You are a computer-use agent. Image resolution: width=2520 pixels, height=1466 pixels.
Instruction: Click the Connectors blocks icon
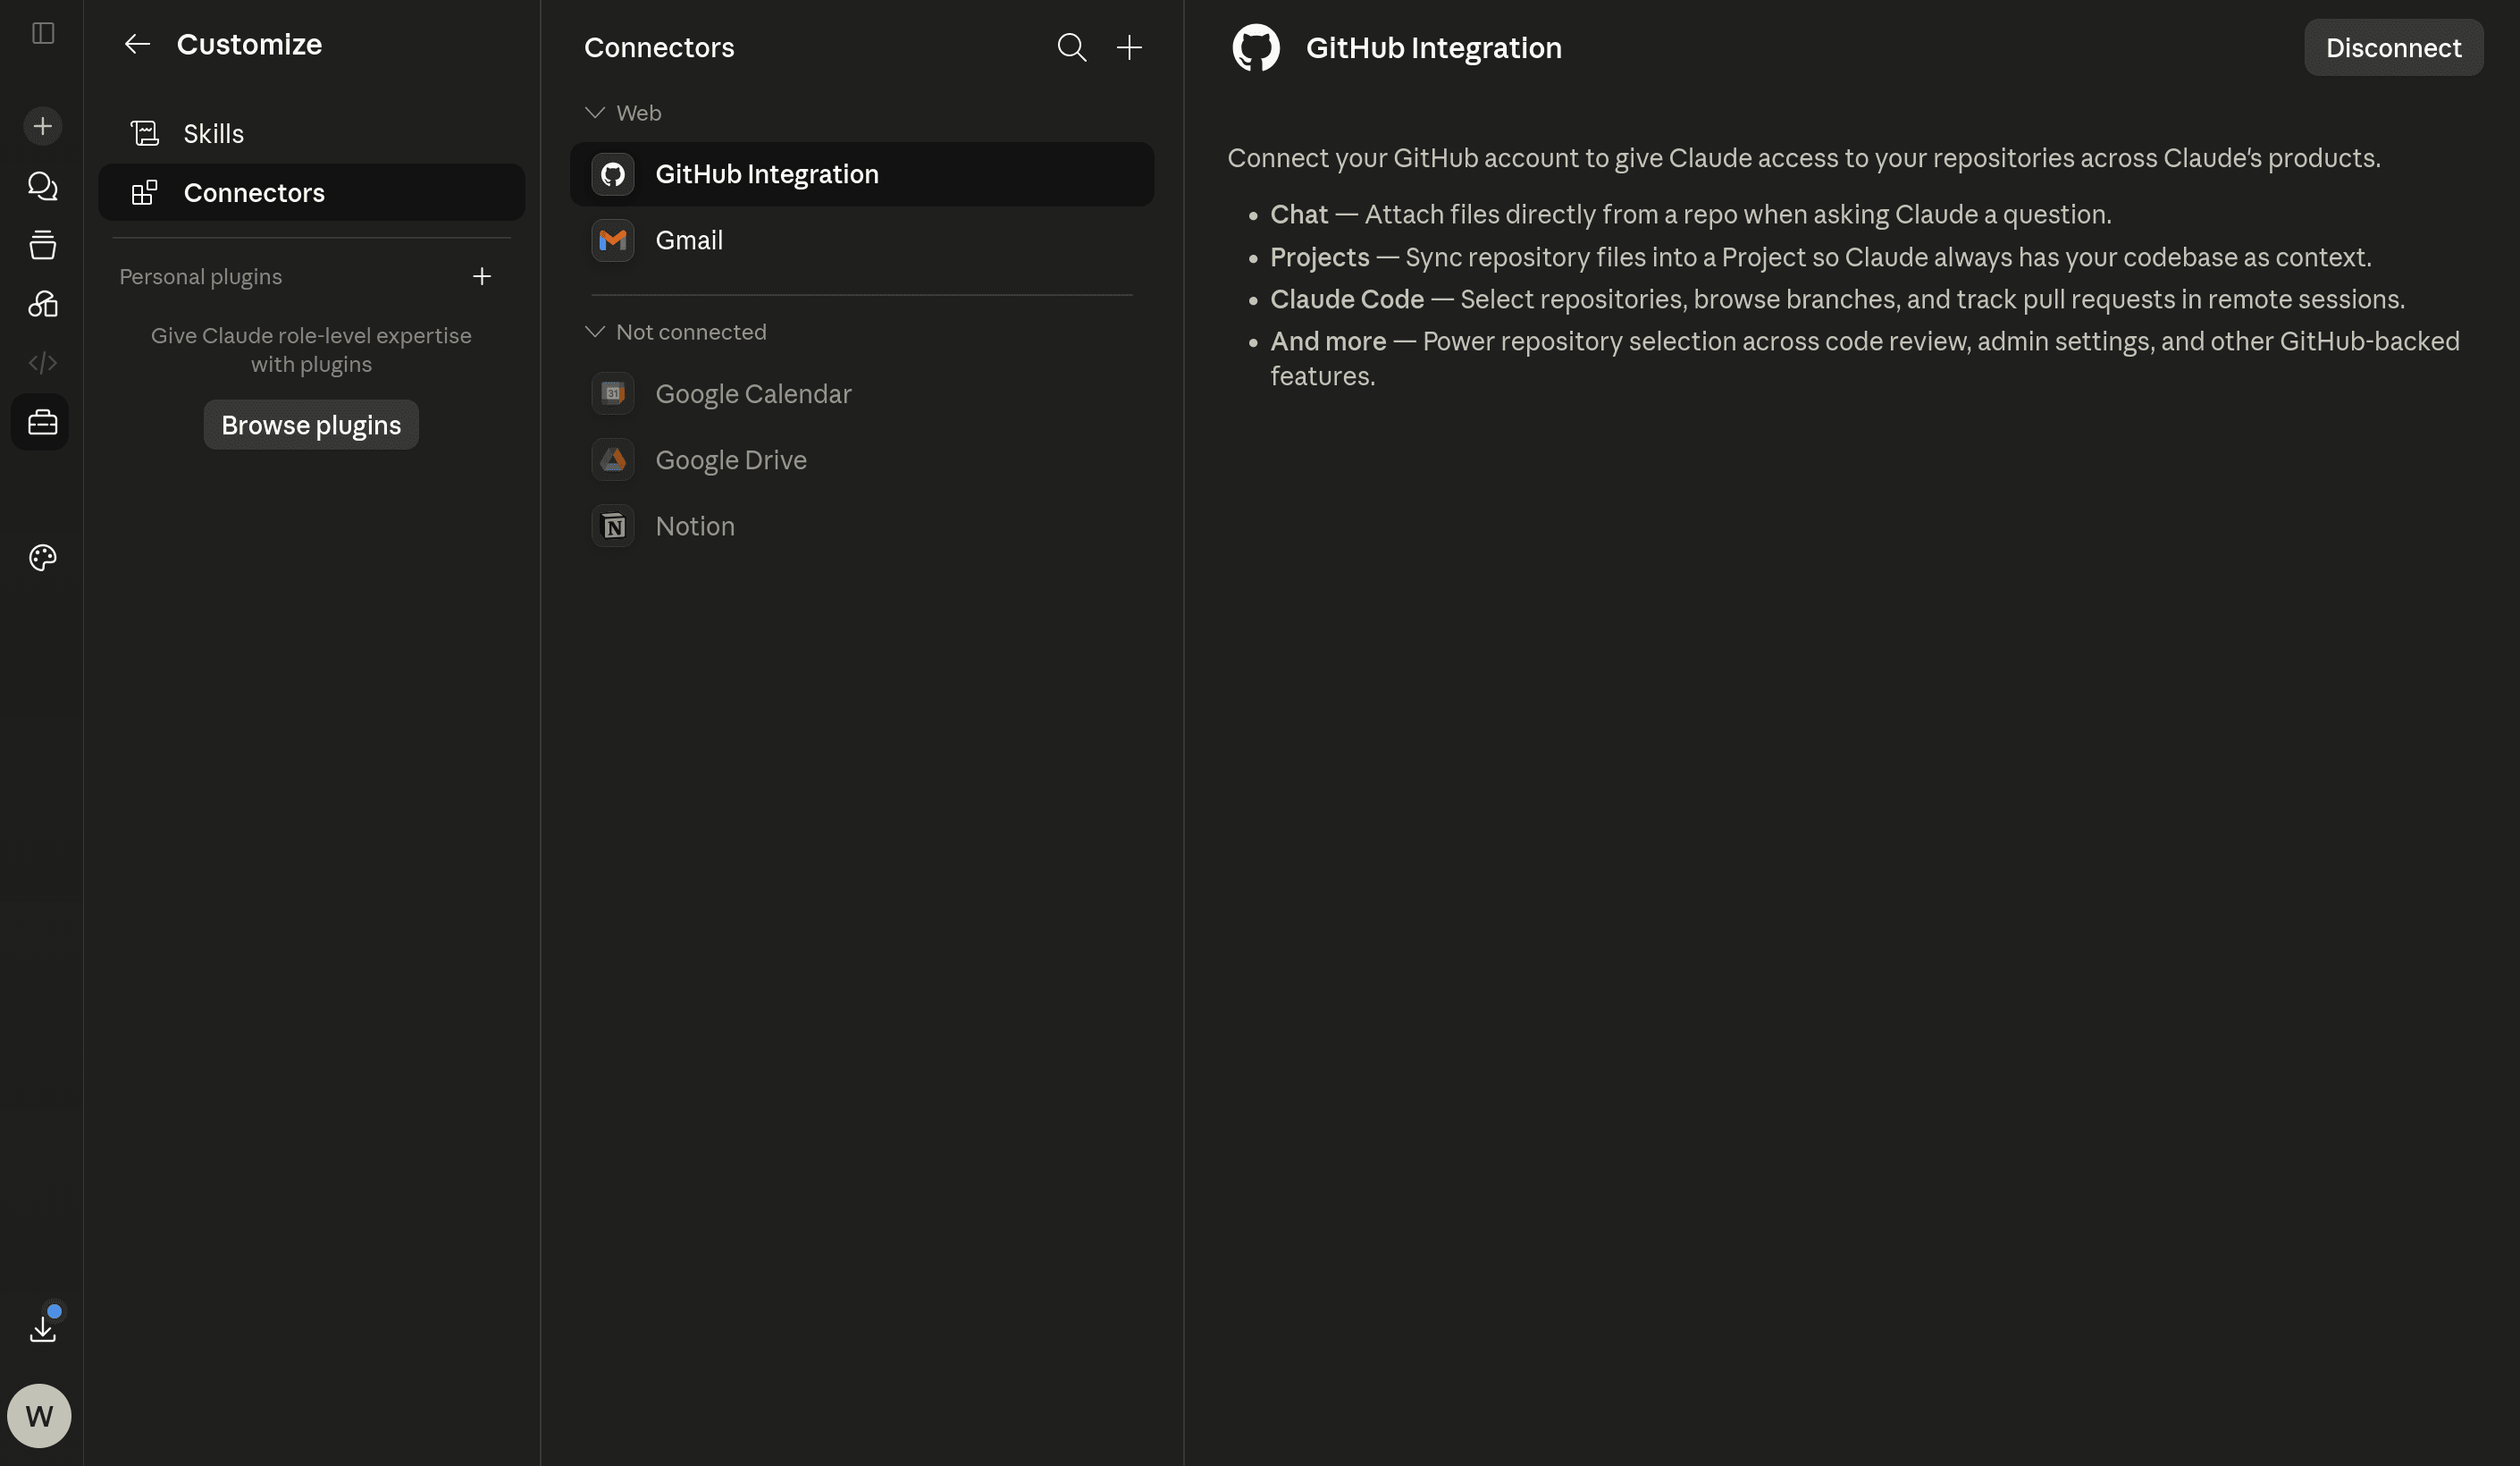[x=145, y=192]
